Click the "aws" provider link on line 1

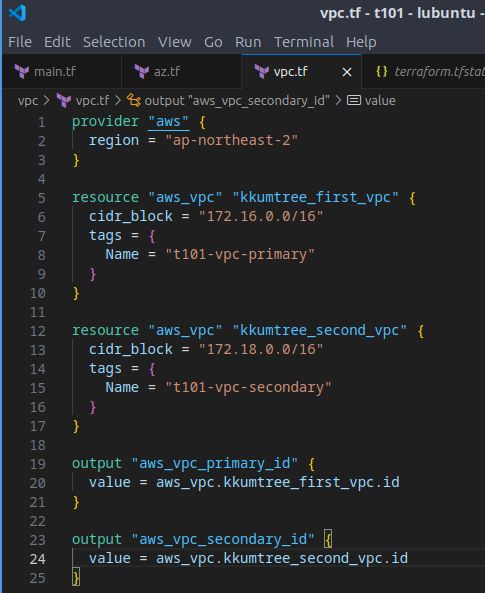(x=168, y=122)
